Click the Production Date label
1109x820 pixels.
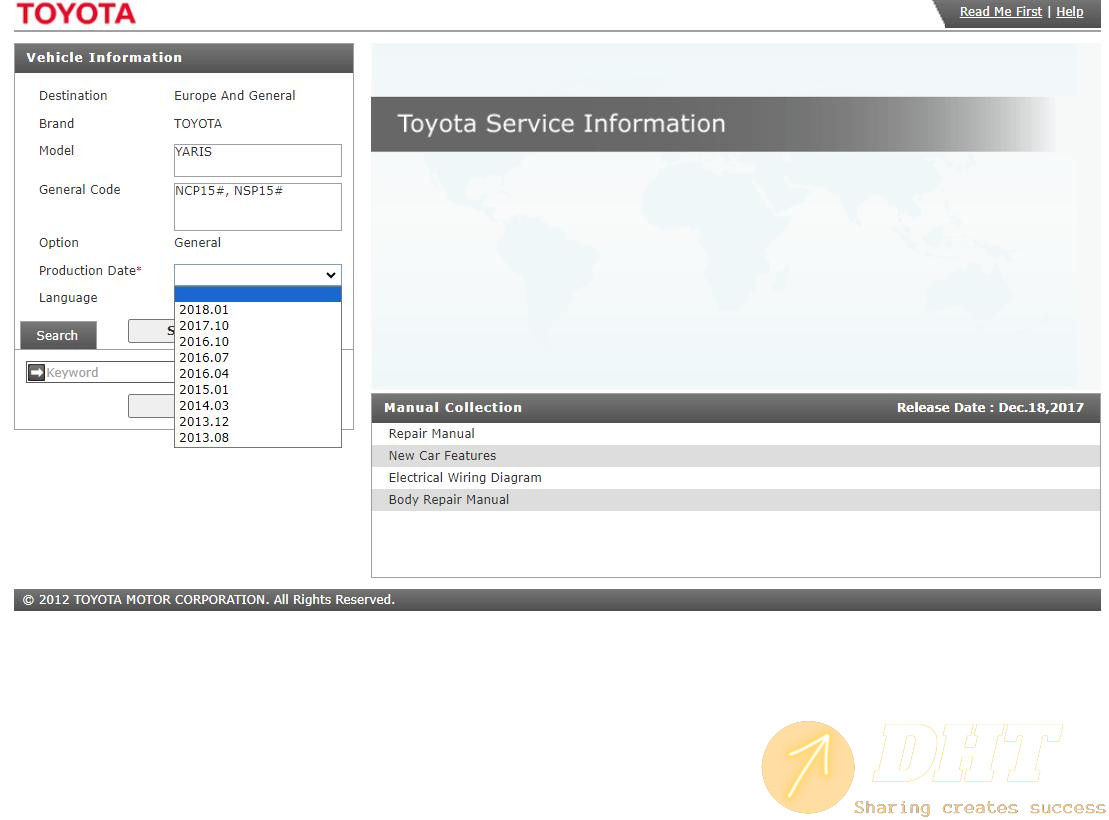[x=90, y=270]
